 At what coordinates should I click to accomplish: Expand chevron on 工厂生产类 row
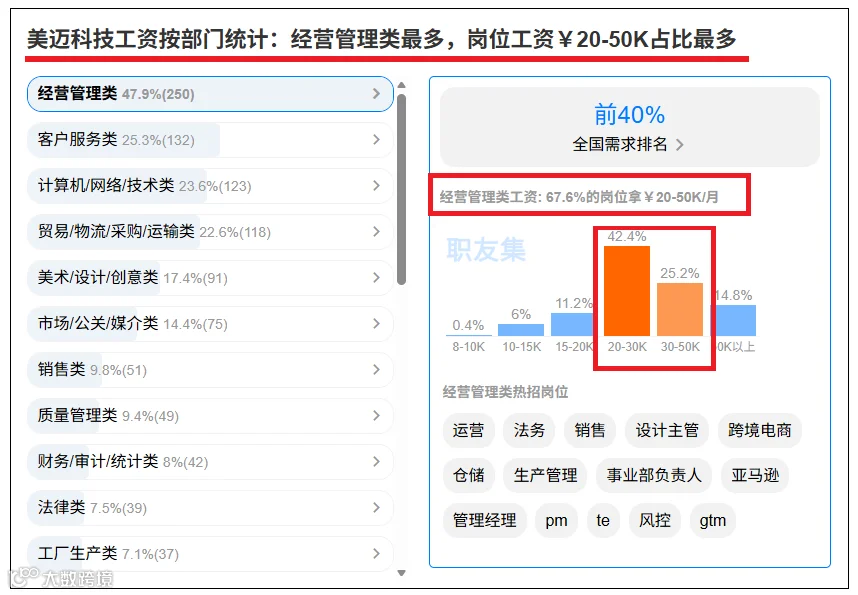click(376, 553)
